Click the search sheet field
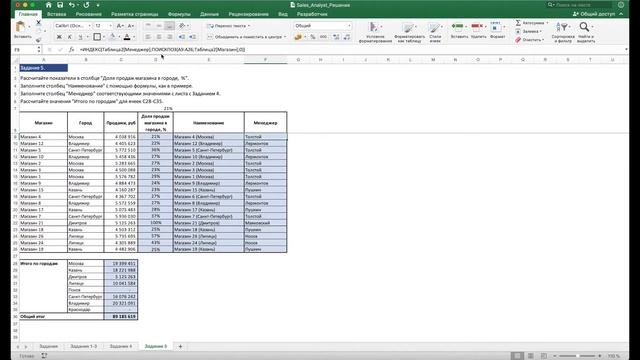This screenshot has width=640, height=360. pos(580,5)
